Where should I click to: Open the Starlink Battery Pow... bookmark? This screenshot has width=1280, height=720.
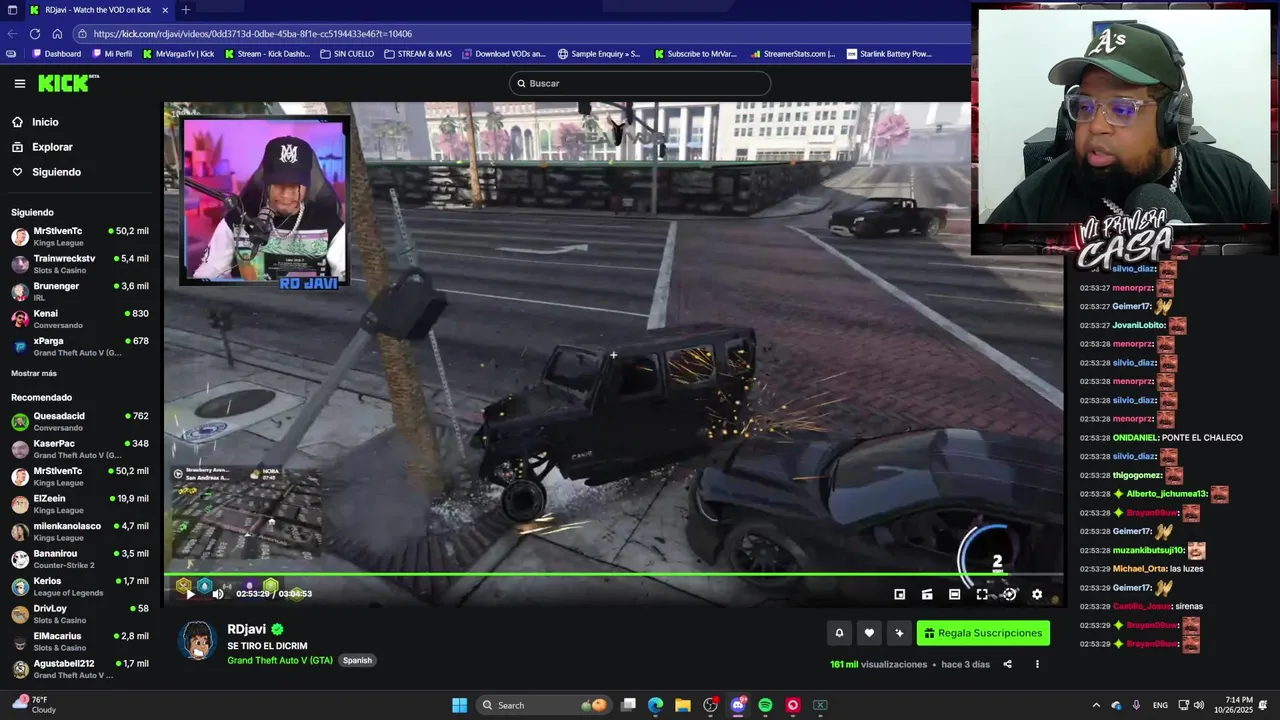[x=889, y=54]
